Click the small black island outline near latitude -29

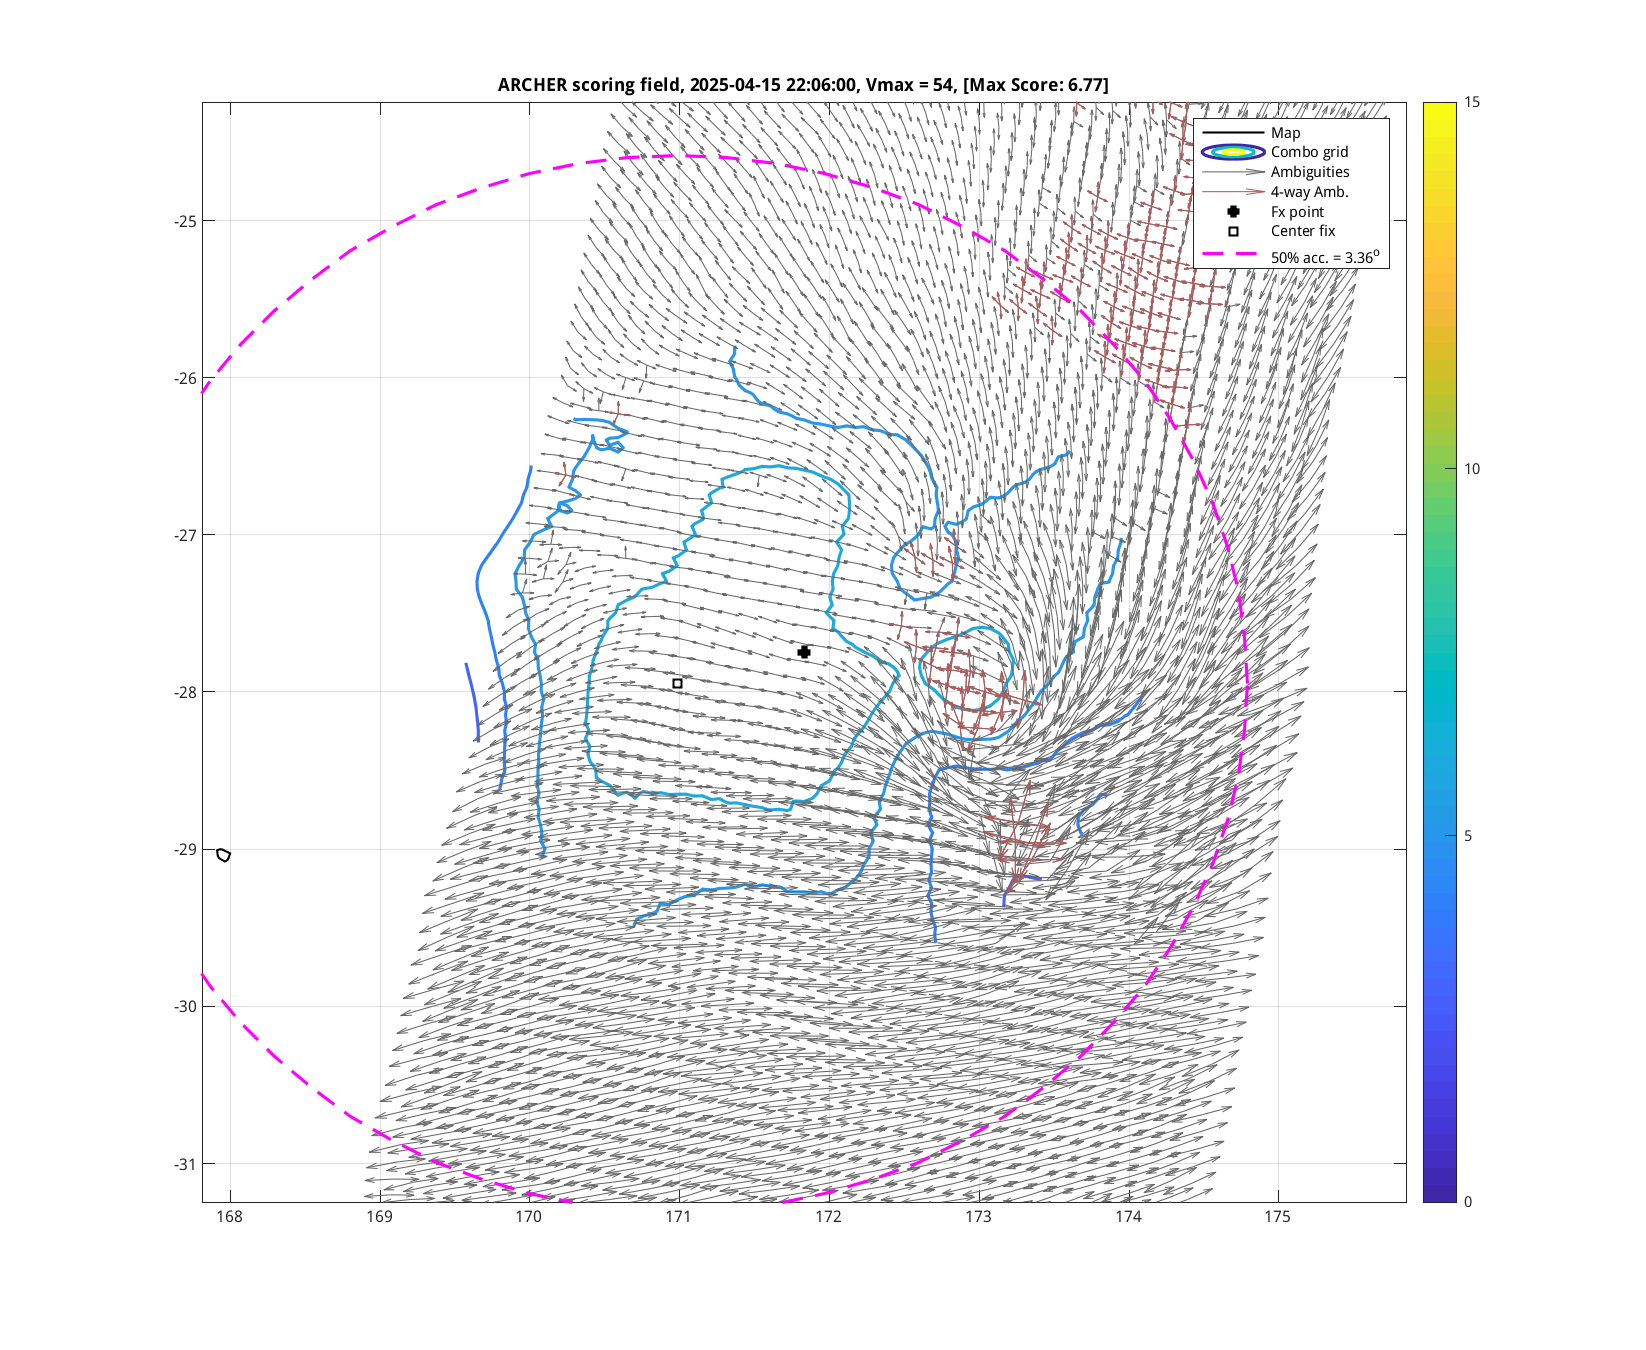(223, 855)
